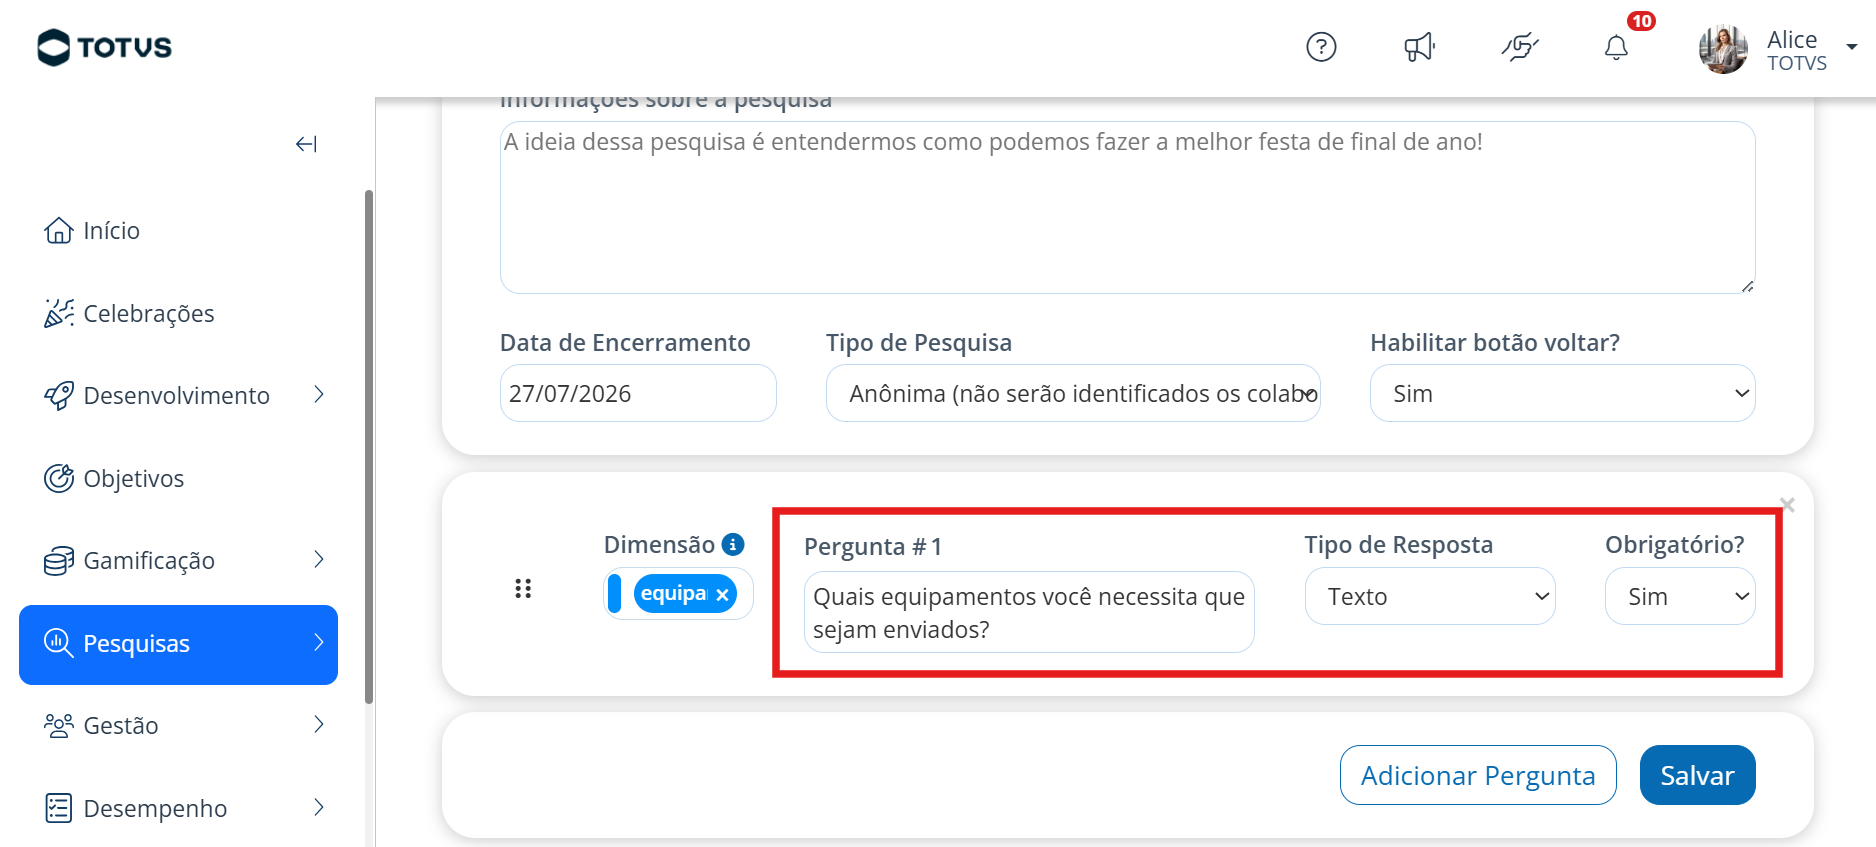The height and width of the screenshot is (847, 1876).
Task: Click the TOTVS logo
Action: (104, 47)
